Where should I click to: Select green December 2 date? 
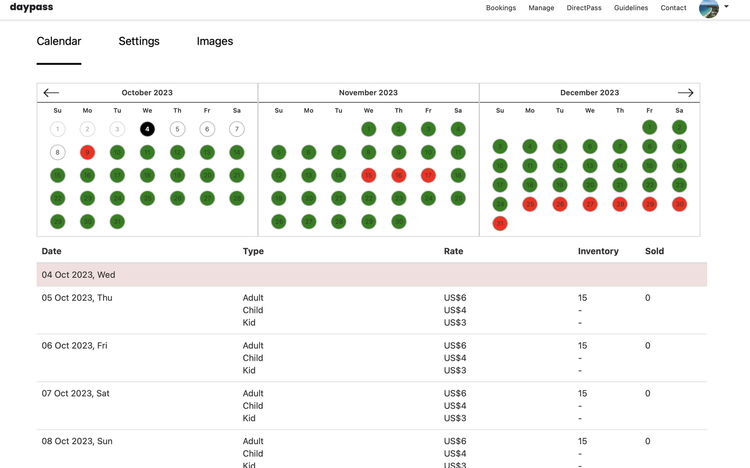coord(679,127)
